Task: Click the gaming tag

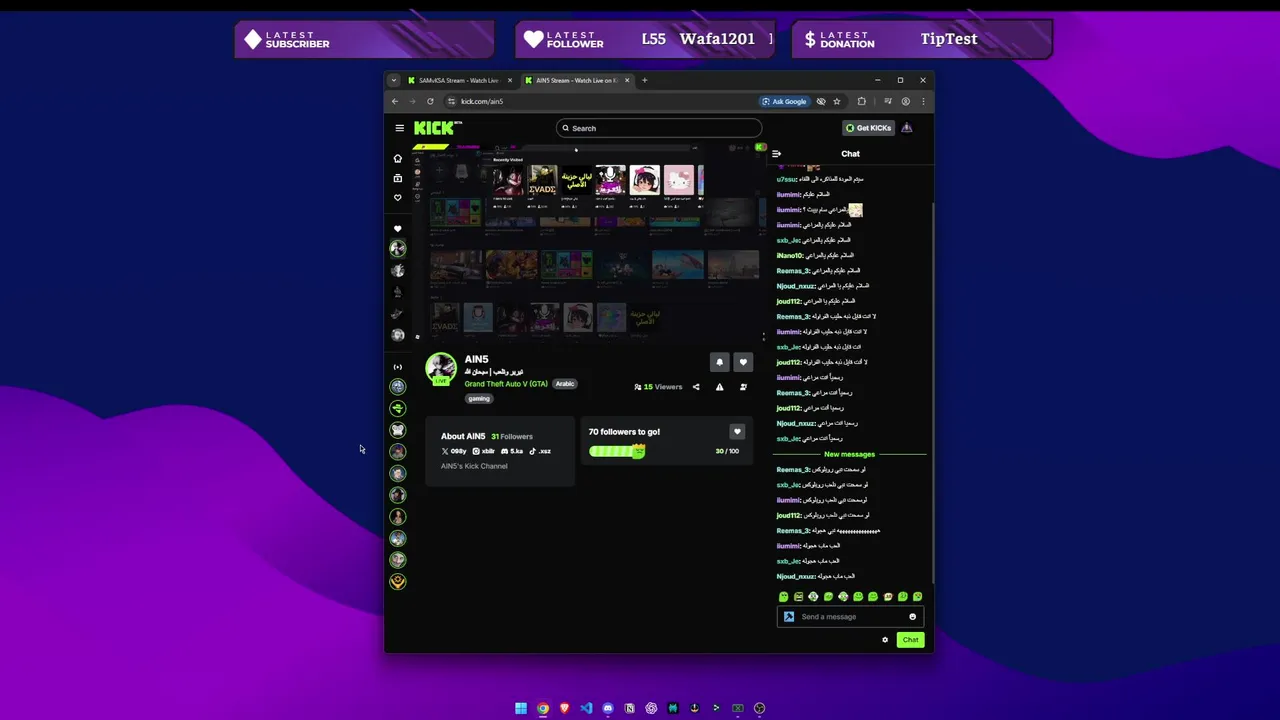Action: pos(479,399)
